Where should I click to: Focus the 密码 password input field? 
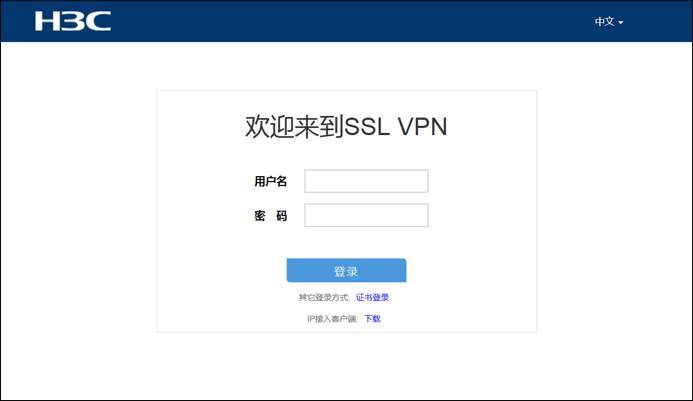tap(366, 215)
